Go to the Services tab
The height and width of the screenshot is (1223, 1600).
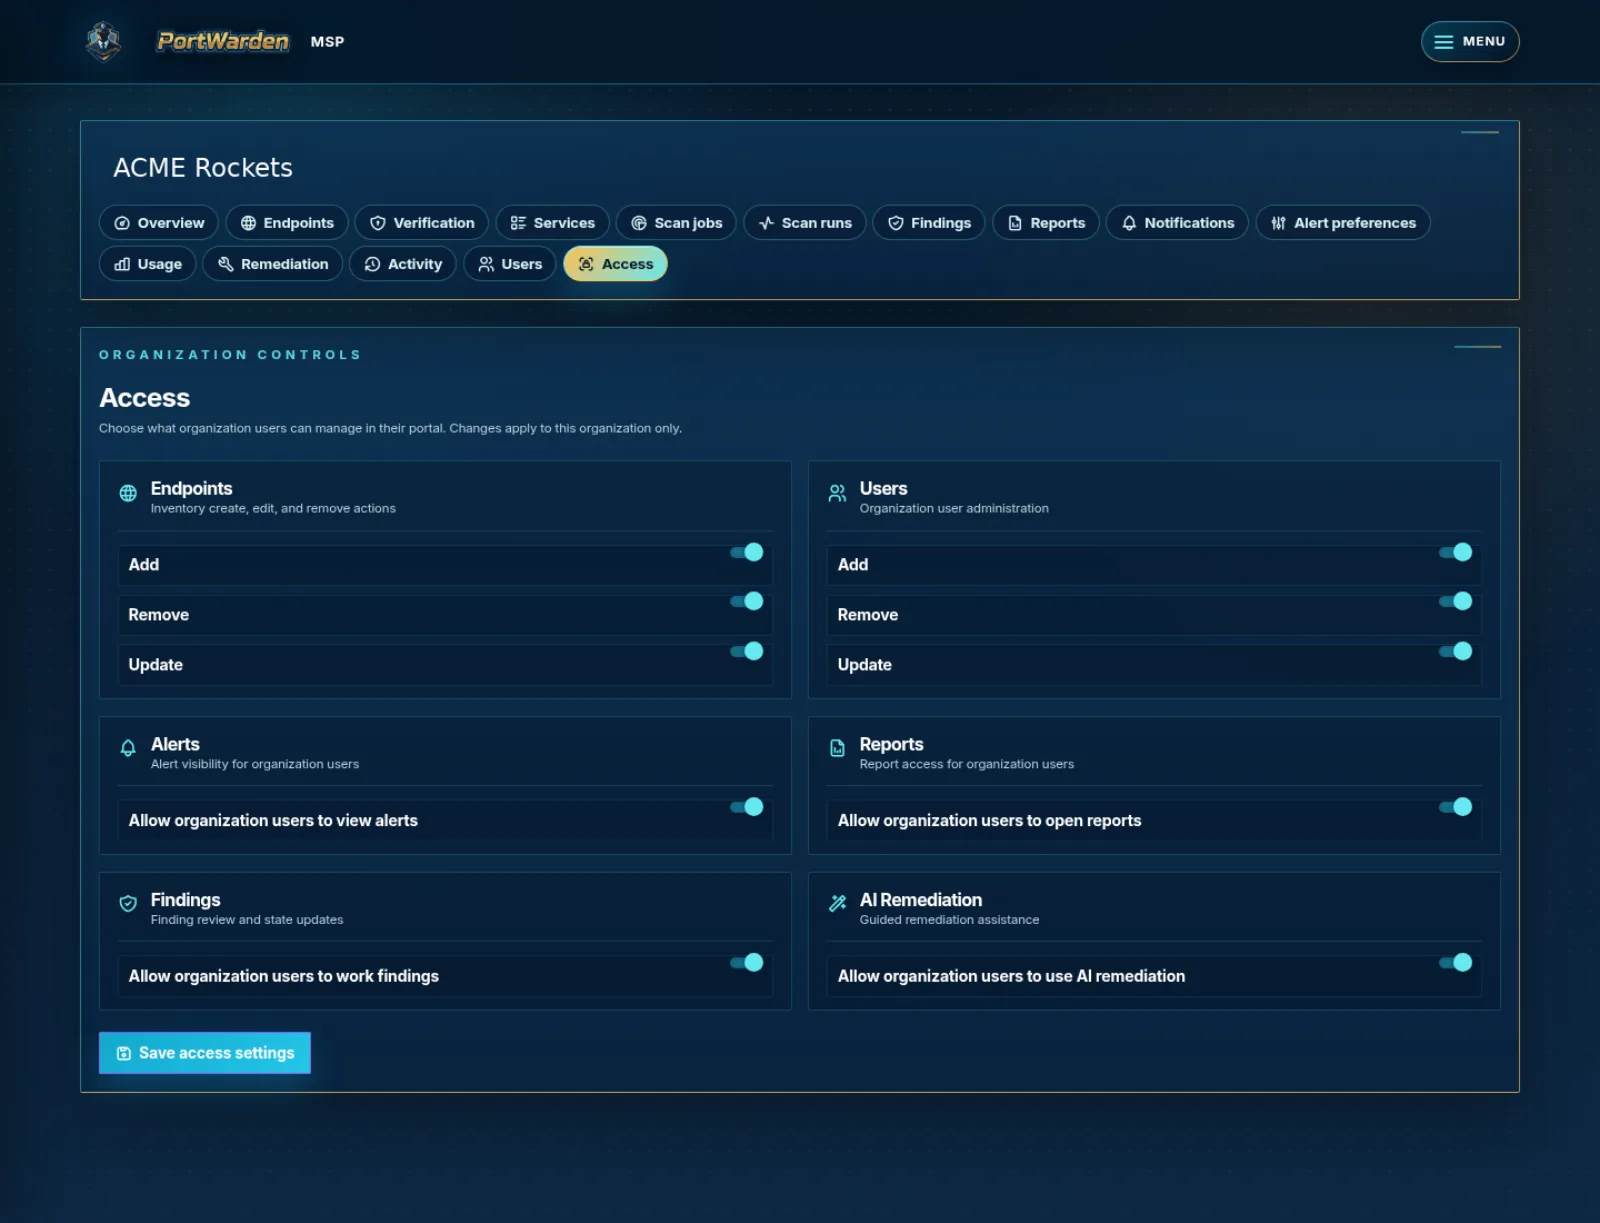pyautogui.click(x=553, y=223)
